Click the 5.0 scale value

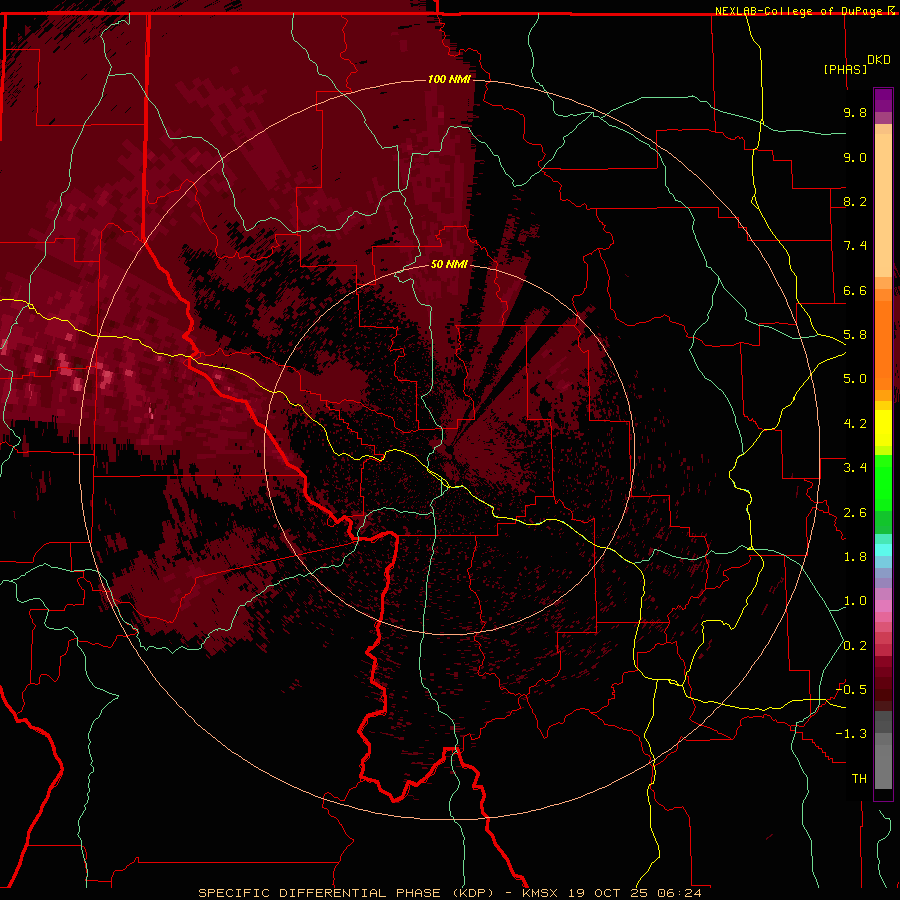855,379
